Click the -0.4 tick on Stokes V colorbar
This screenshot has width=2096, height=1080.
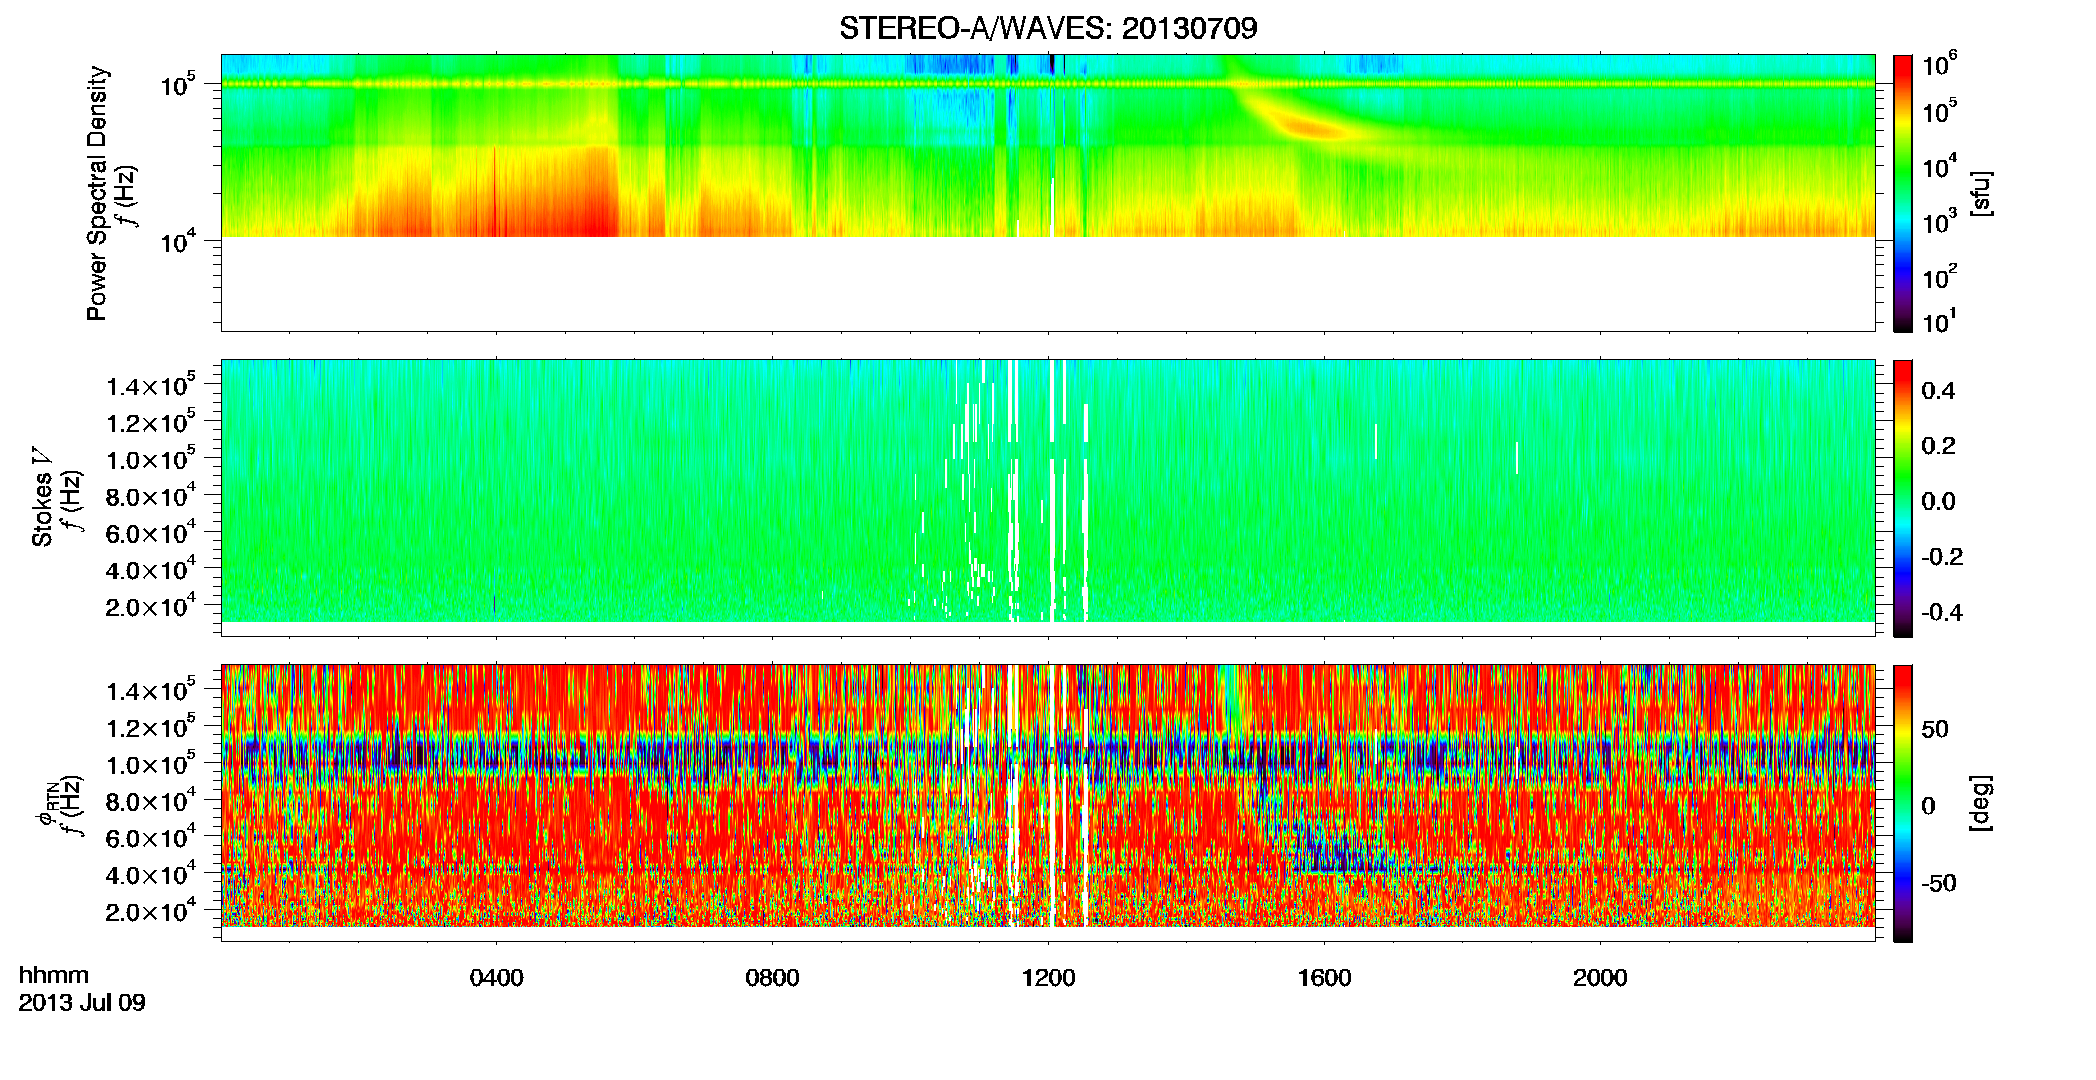(1942, 613)
